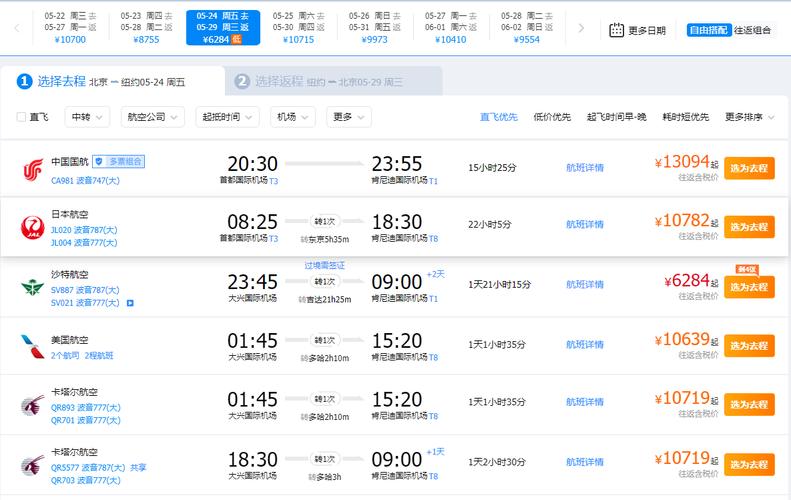Select date 05-26 周日 priced ¥9973
791x500 pixels.
[375, 28]
